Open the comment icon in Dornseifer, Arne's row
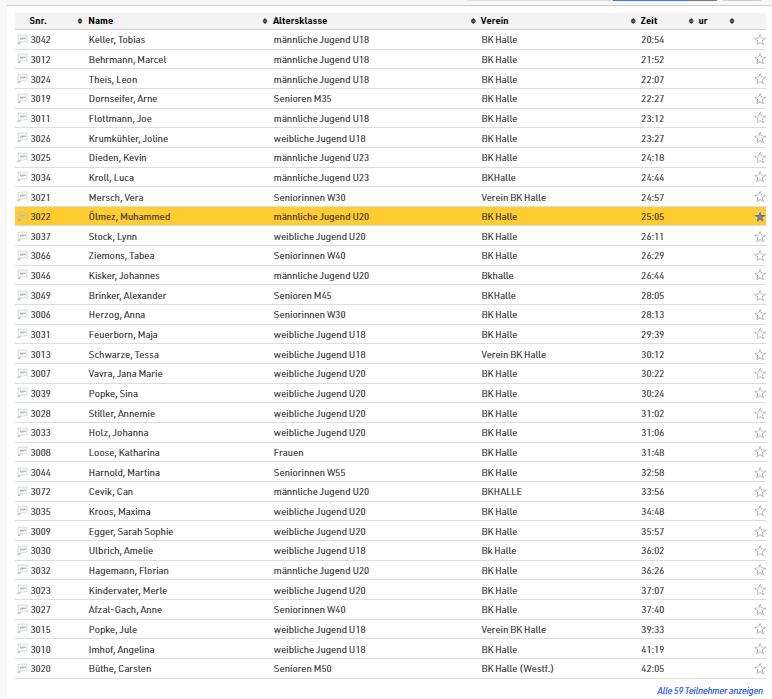Image resolution: width=772 pixels, height=699 pixels. tap(22, 99)
